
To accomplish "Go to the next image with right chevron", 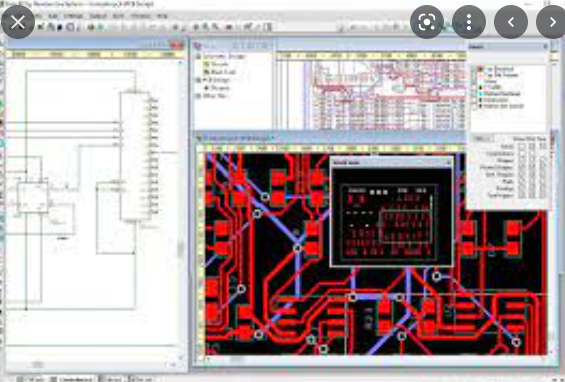I will click(x=552, y=22).
